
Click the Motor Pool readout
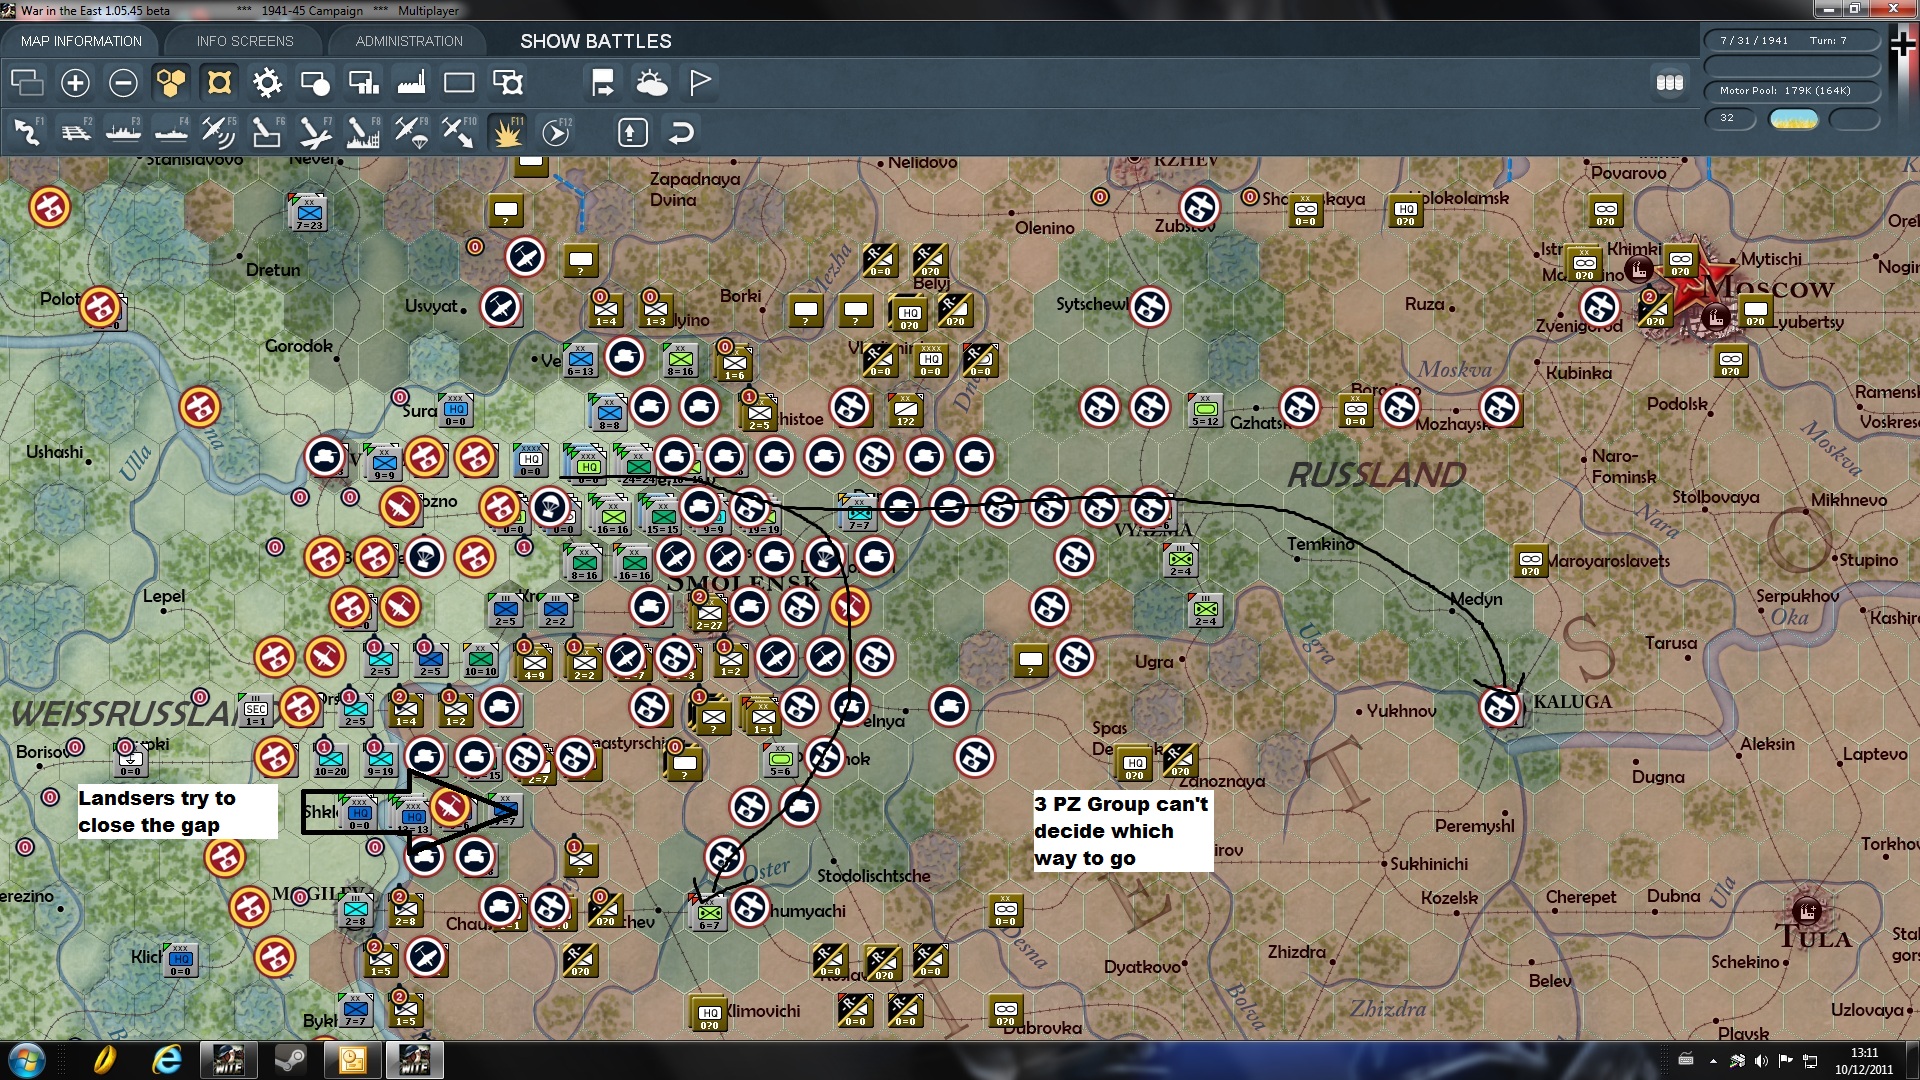pos(1791,91)
